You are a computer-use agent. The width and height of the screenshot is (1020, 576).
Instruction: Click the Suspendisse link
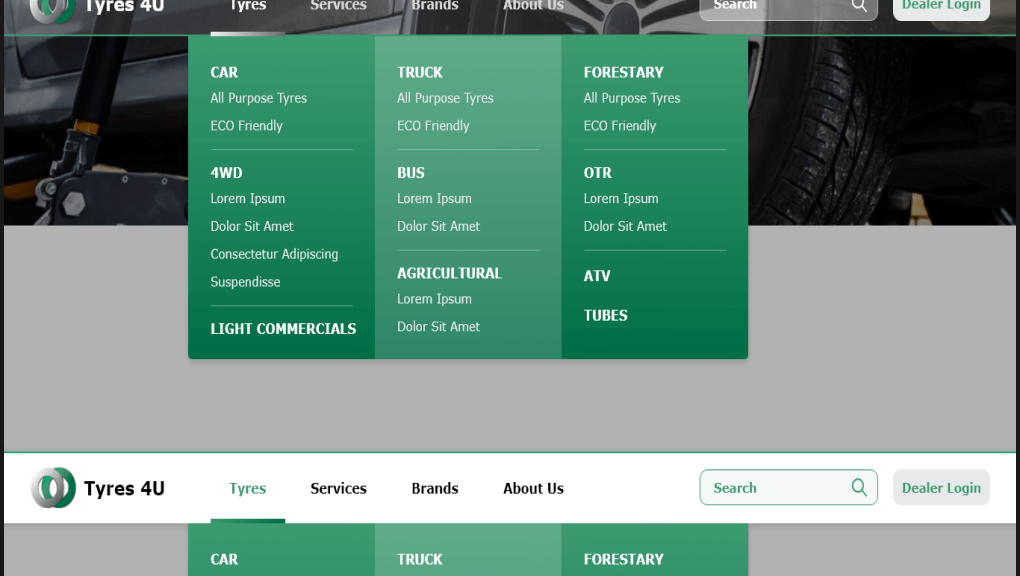[245, 282]
